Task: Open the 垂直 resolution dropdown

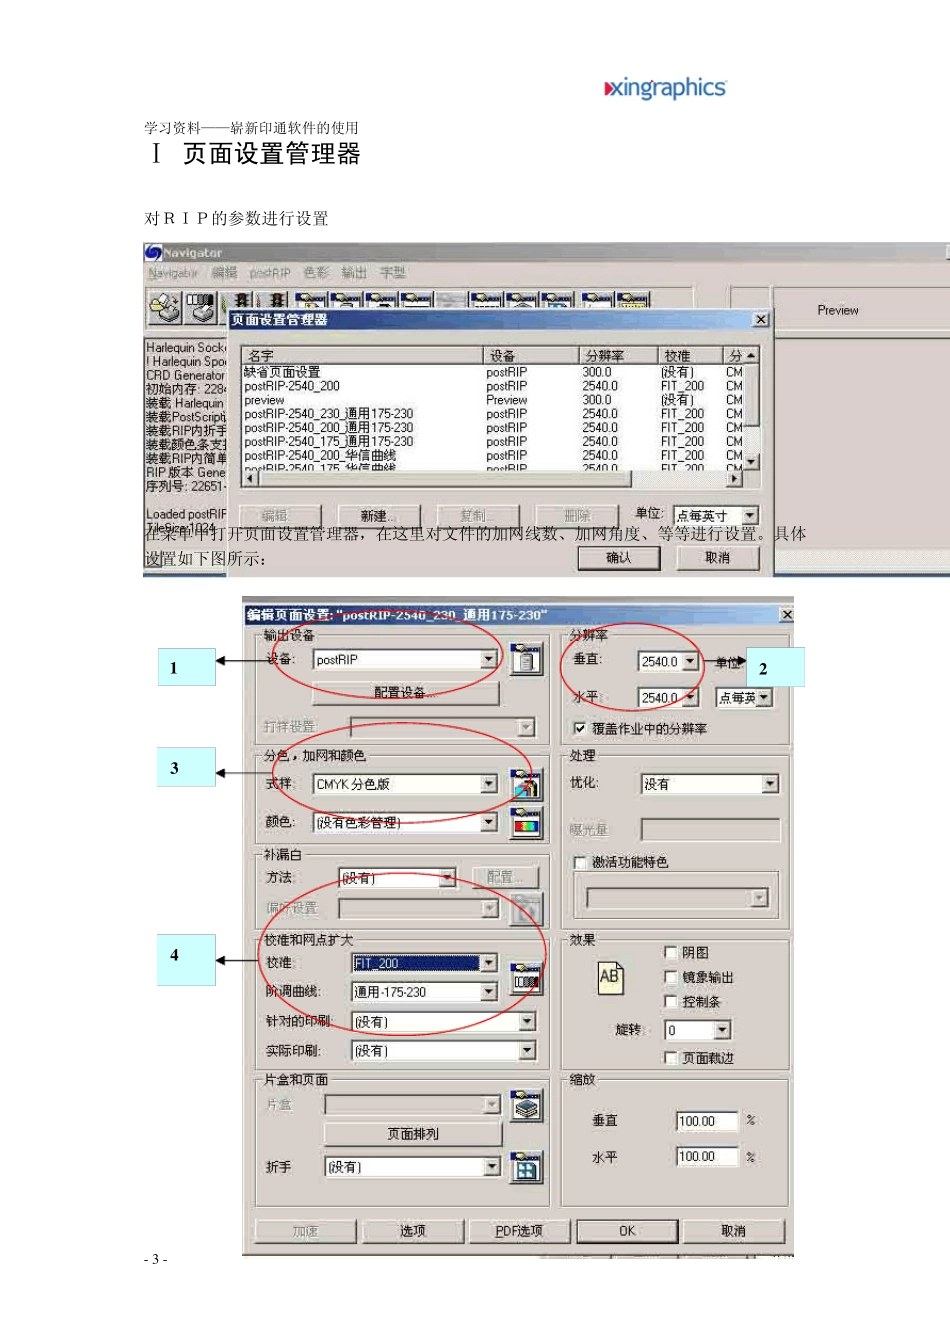Action: point(690,661)
